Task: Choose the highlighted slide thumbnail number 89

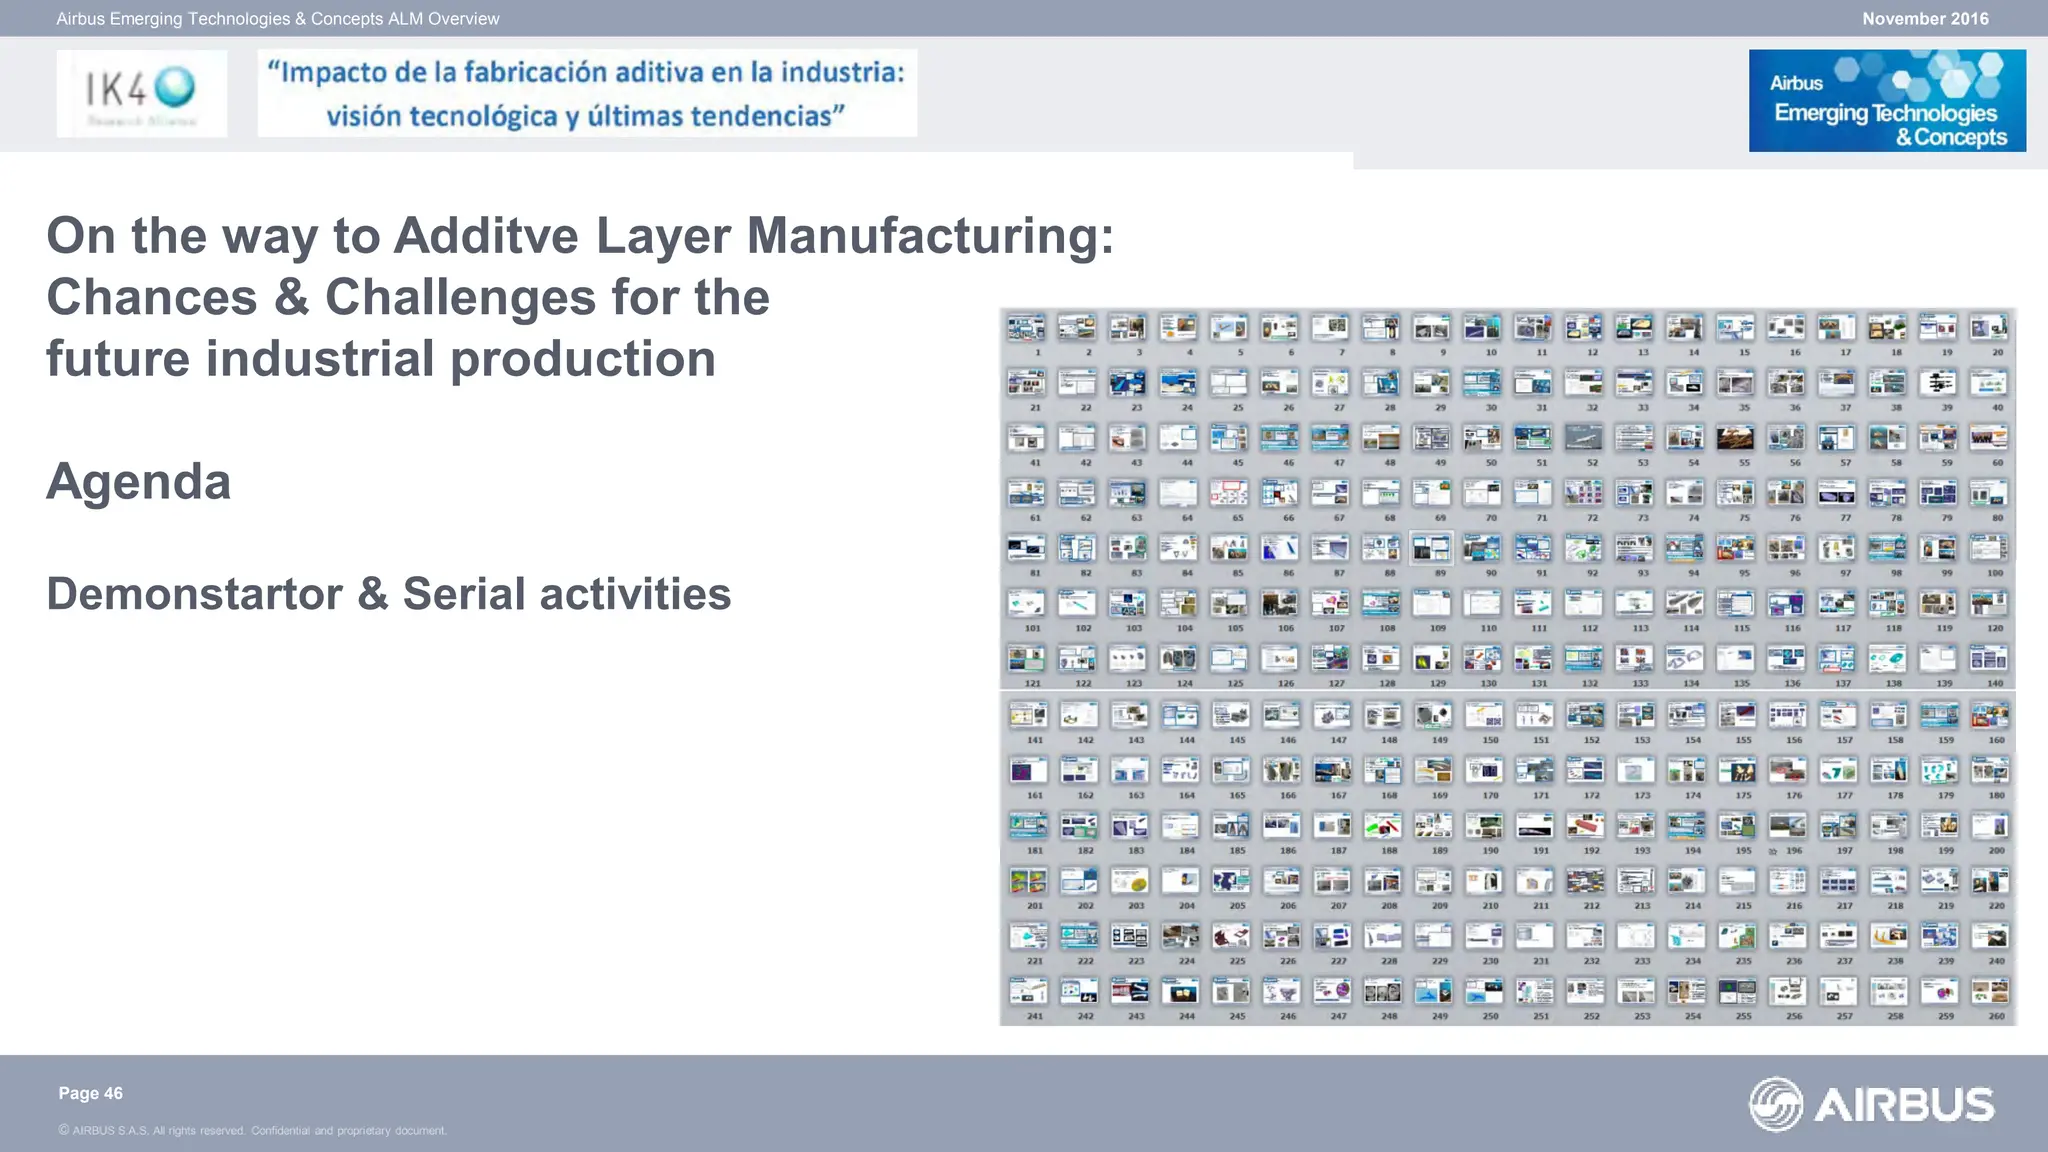Action: pos(1431,548)
